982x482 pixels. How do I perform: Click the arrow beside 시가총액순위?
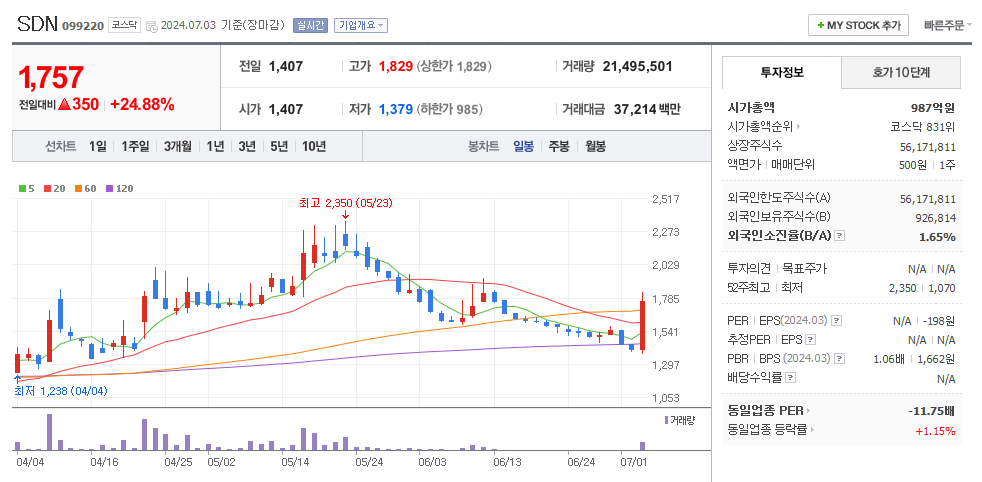(798, 127)
